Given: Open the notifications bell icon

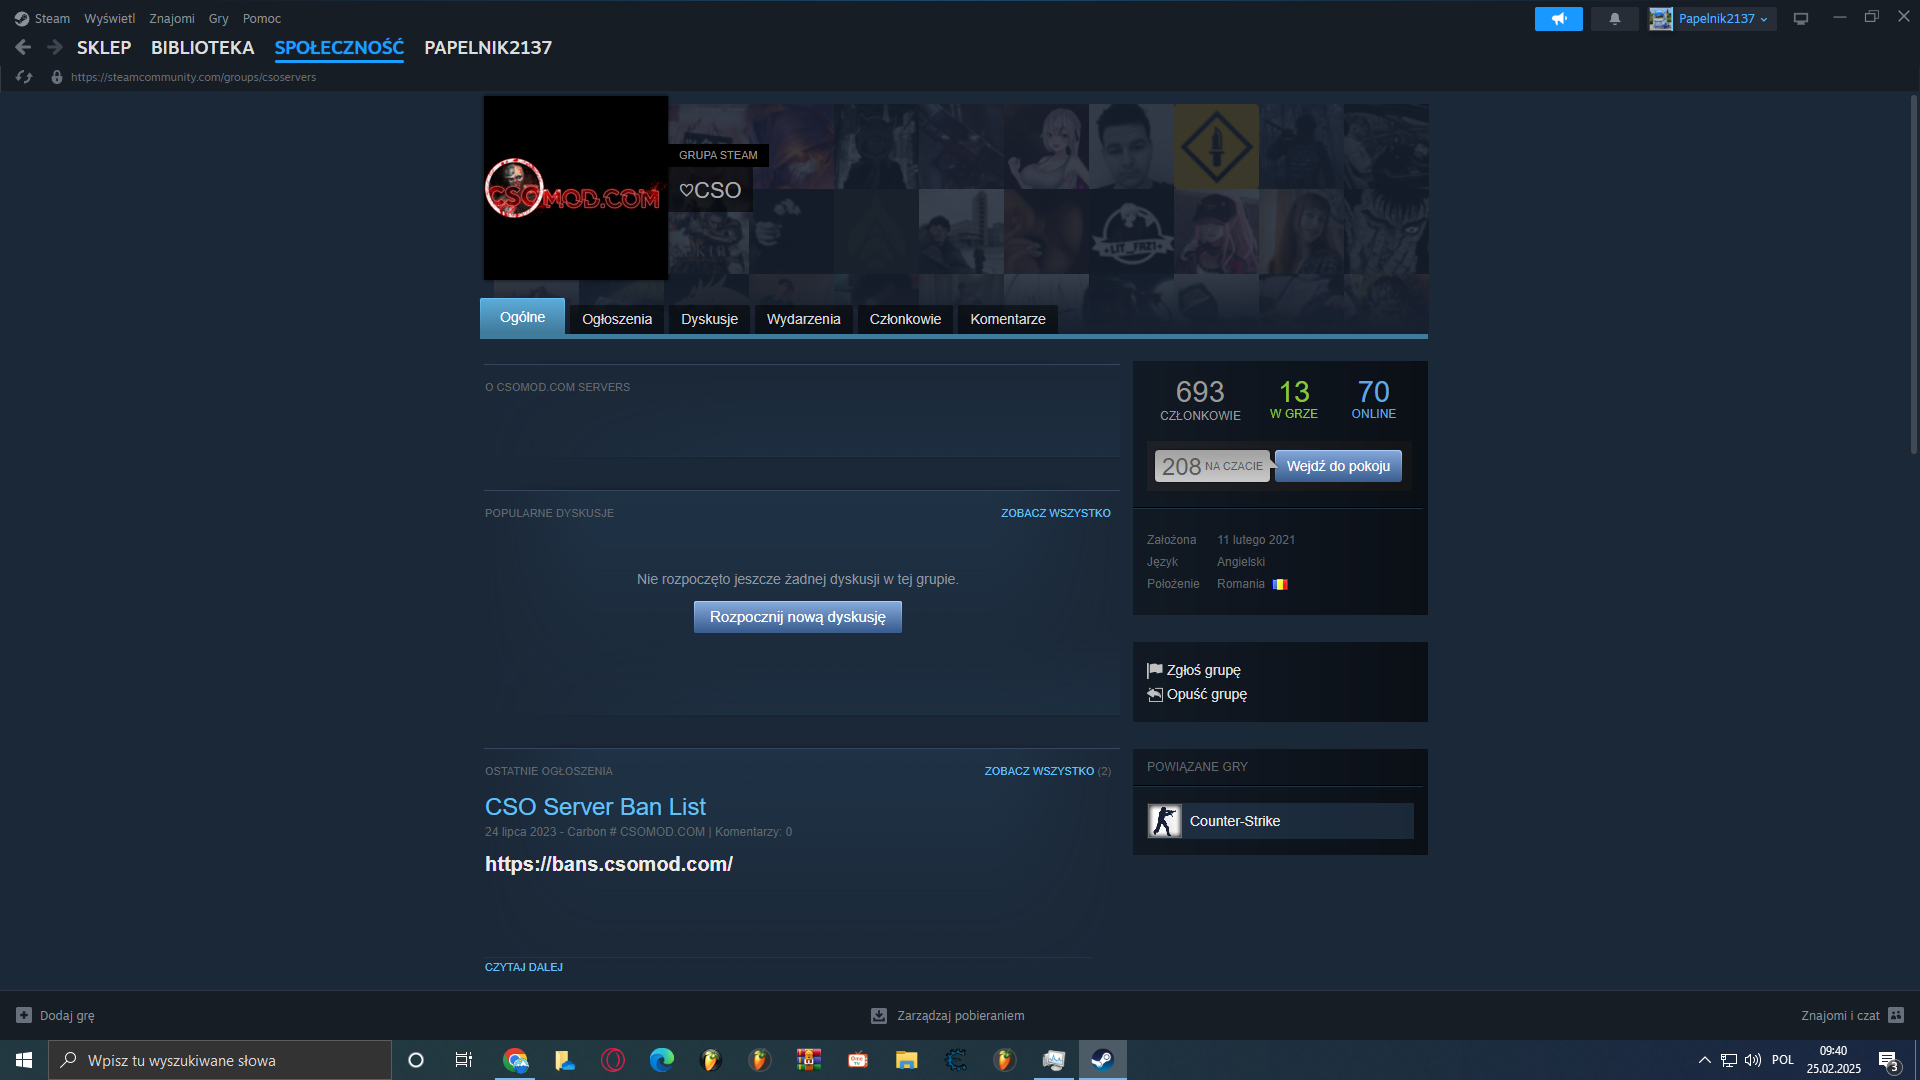Looking at the screenshot, I should (x=1614, y=19).
